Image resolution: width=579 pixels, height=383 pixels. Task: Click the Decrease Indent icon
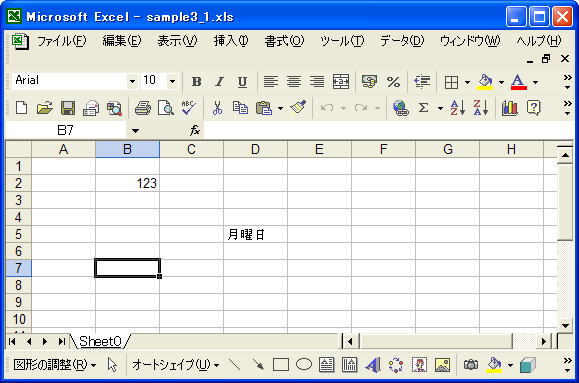[422, 82]
